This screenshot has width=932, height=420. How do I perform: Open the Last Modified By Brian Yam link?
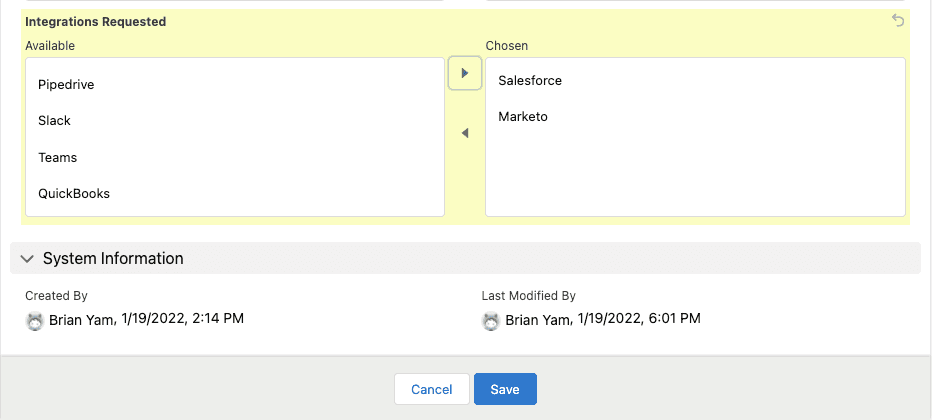[x=540, y=320]
